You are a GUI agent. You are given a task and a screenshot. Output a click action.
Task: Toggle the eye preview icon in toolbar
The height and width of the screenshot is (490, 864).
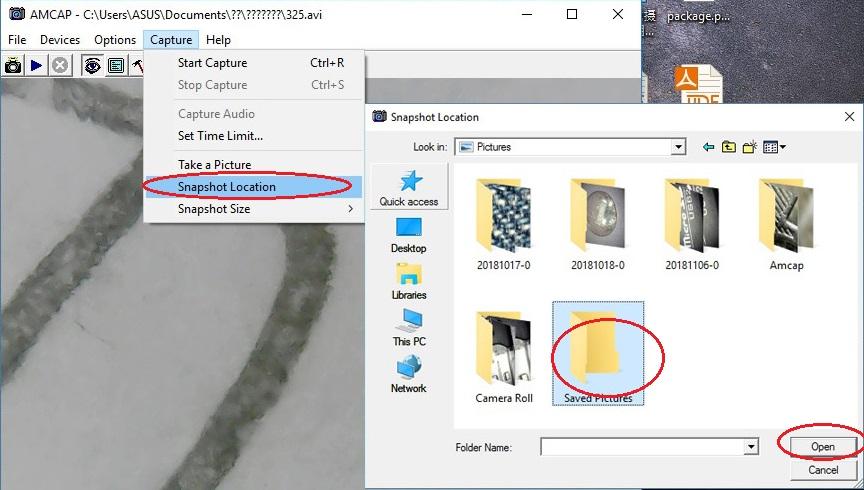(x=92, y=66)
